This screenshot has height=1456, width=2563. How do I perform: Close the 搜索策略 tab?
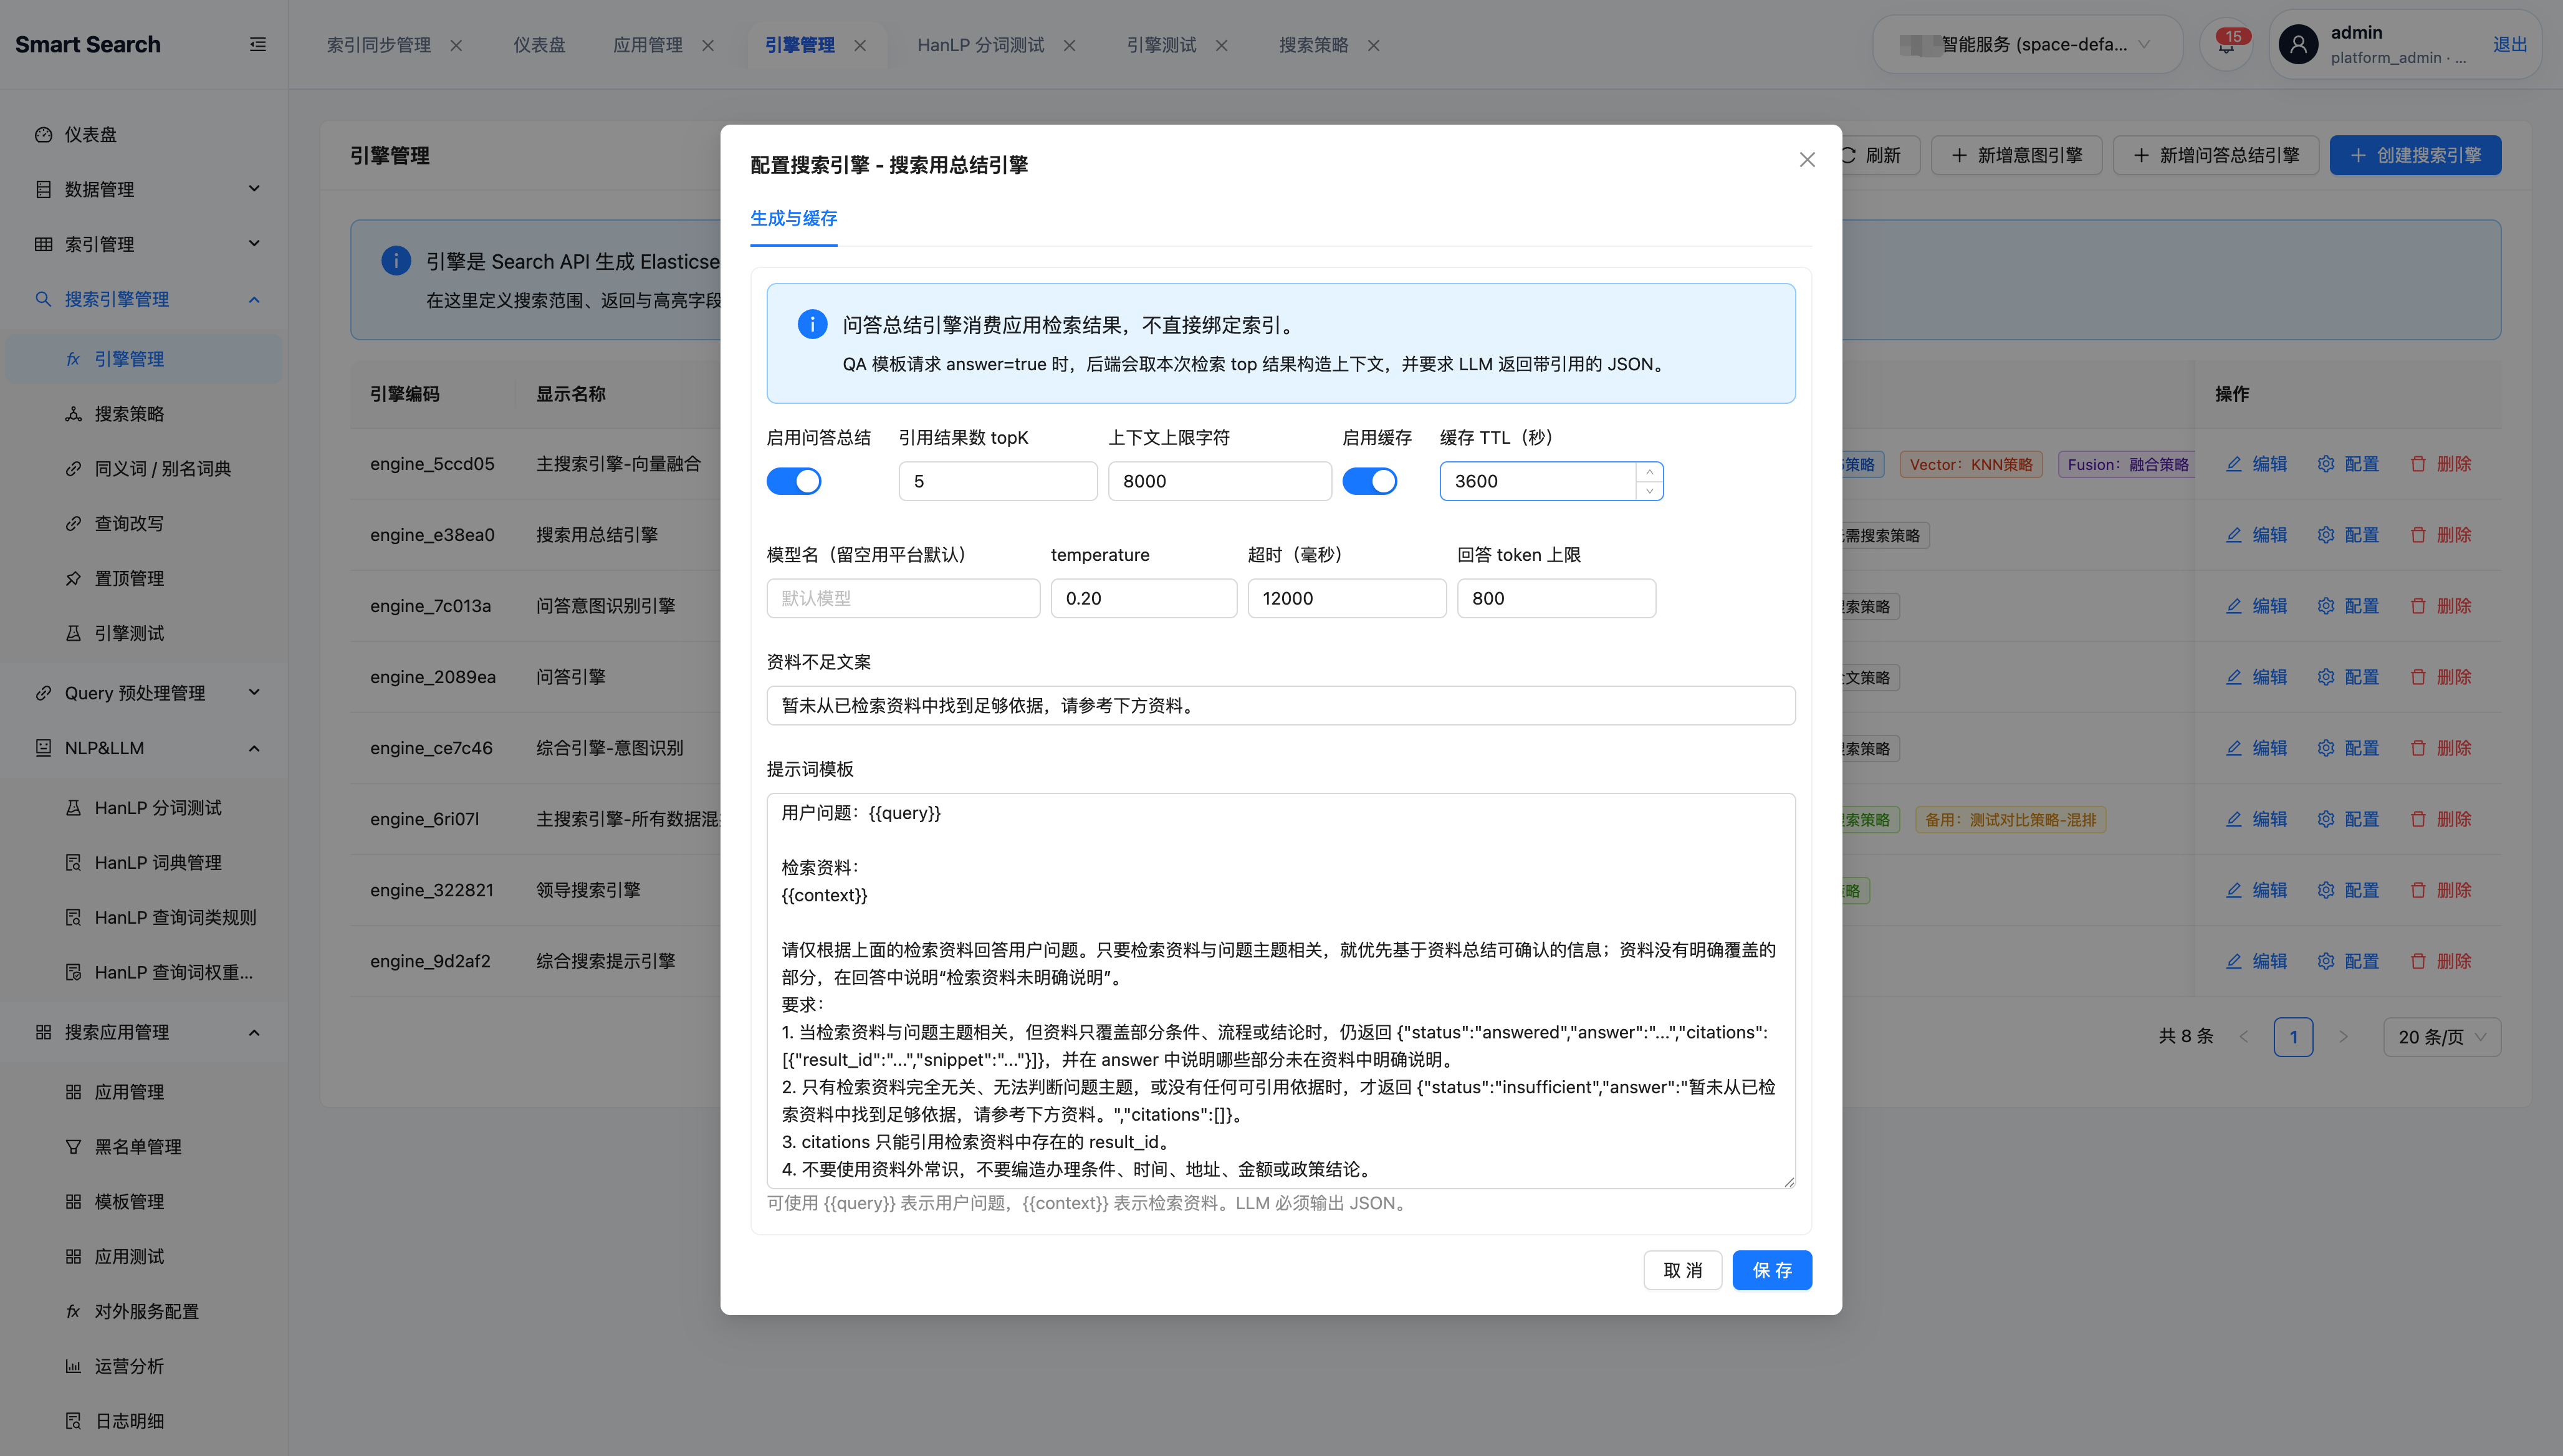(x=1373, y=45)
